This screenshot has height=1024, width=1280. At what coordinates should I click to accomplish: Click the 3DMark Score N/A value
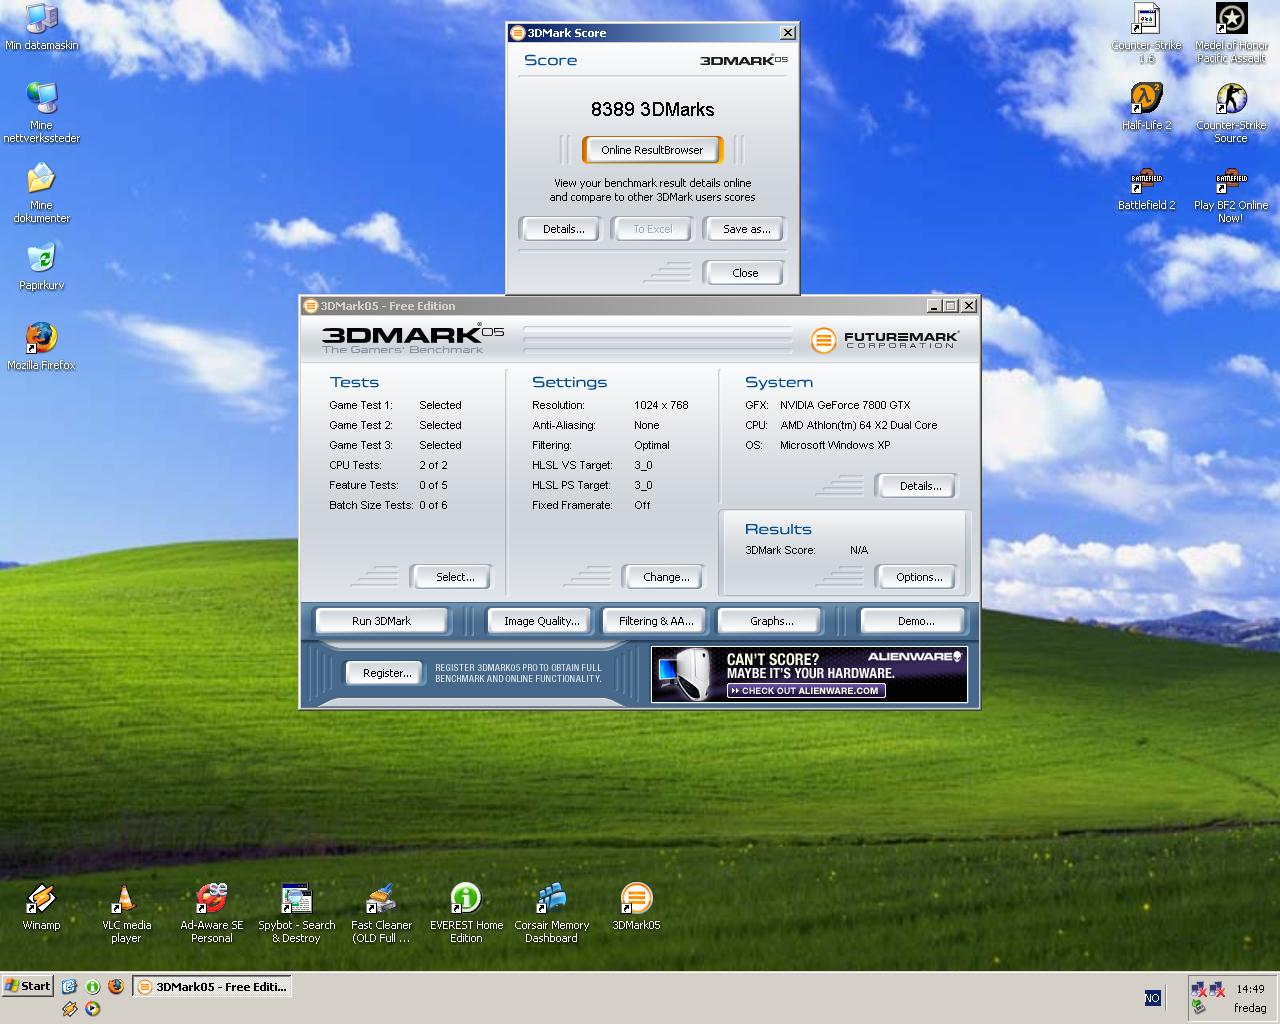click(x=859, y=550)
